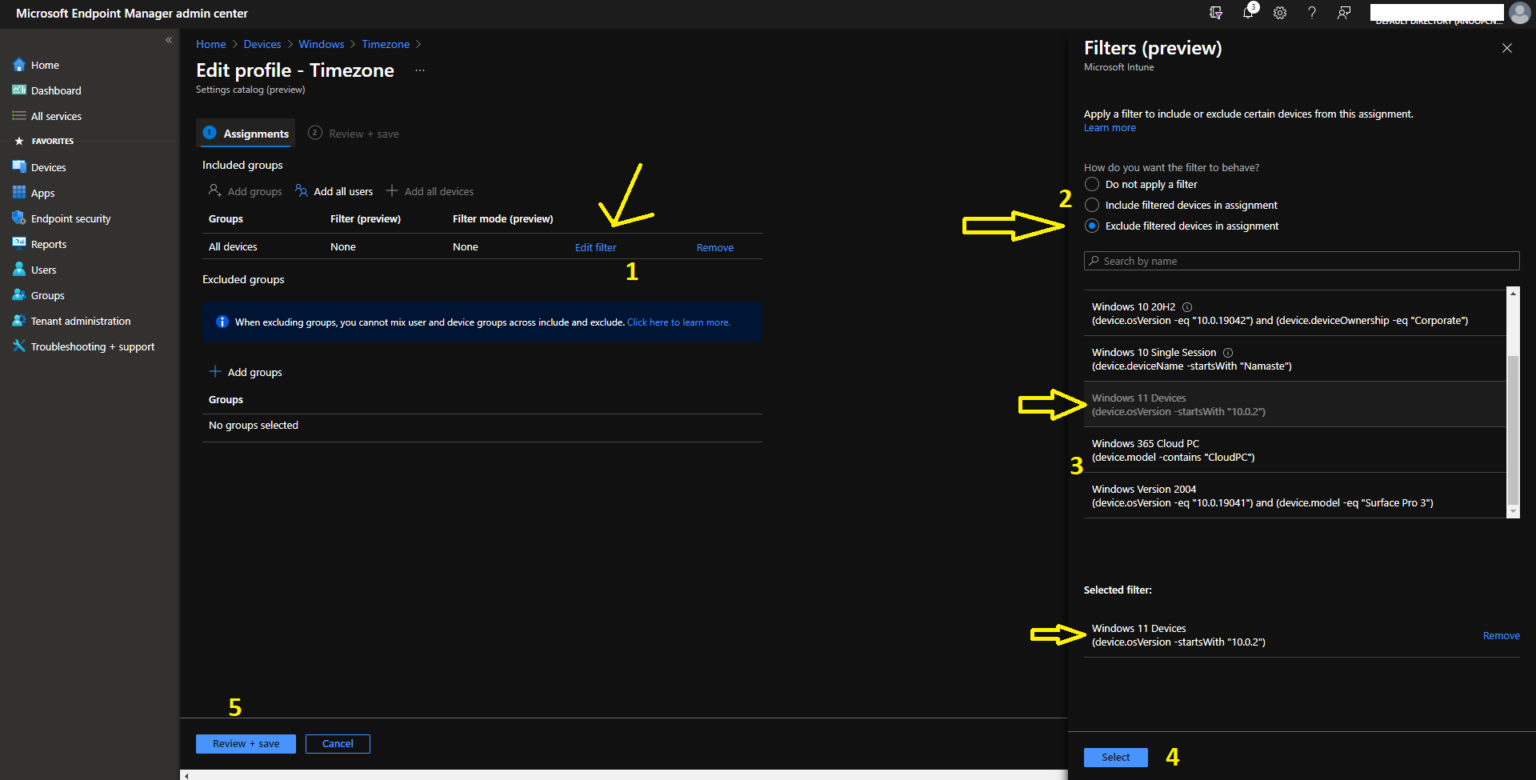Click the Edit filter link
The image size is (1536, 780).
[595, 247]
